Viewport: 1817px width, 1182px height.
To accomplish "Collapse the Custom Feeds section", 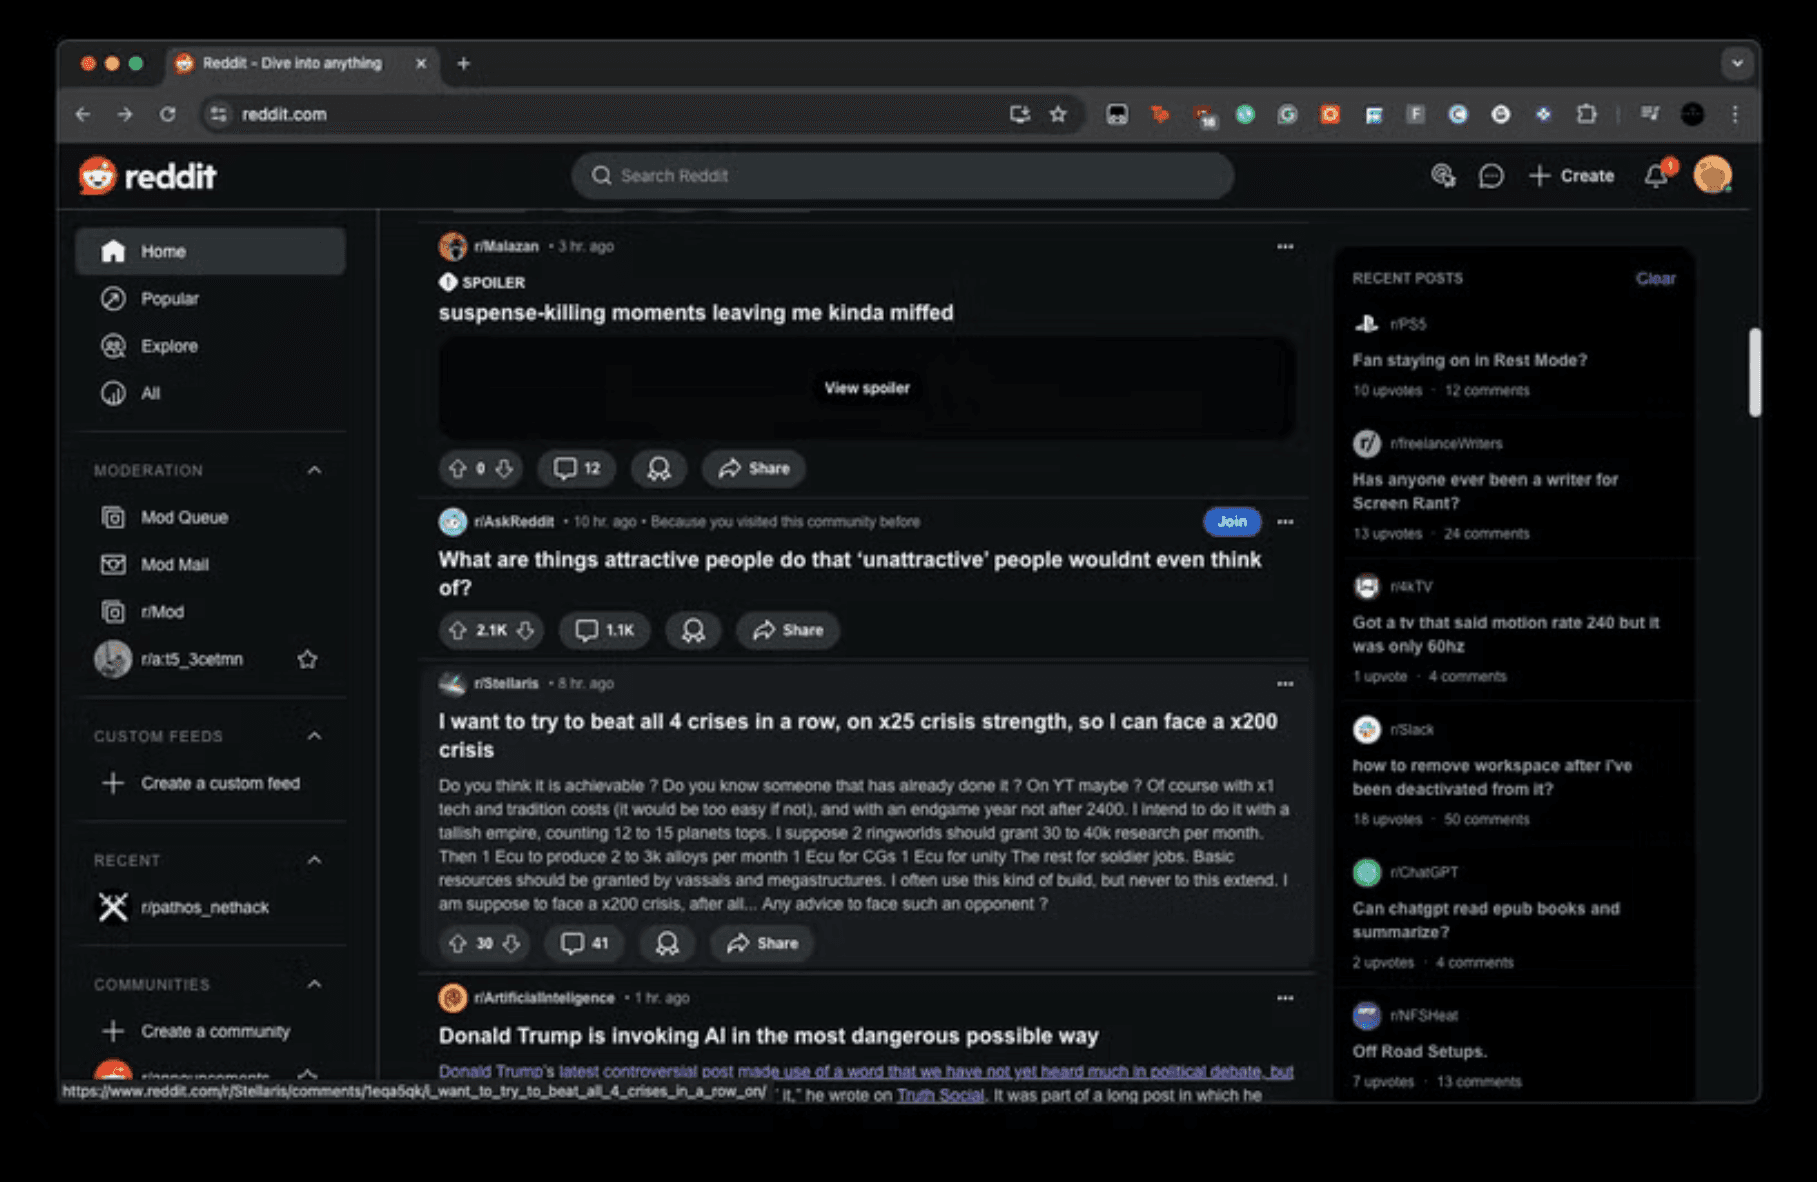I will click(x=314, y=736).
